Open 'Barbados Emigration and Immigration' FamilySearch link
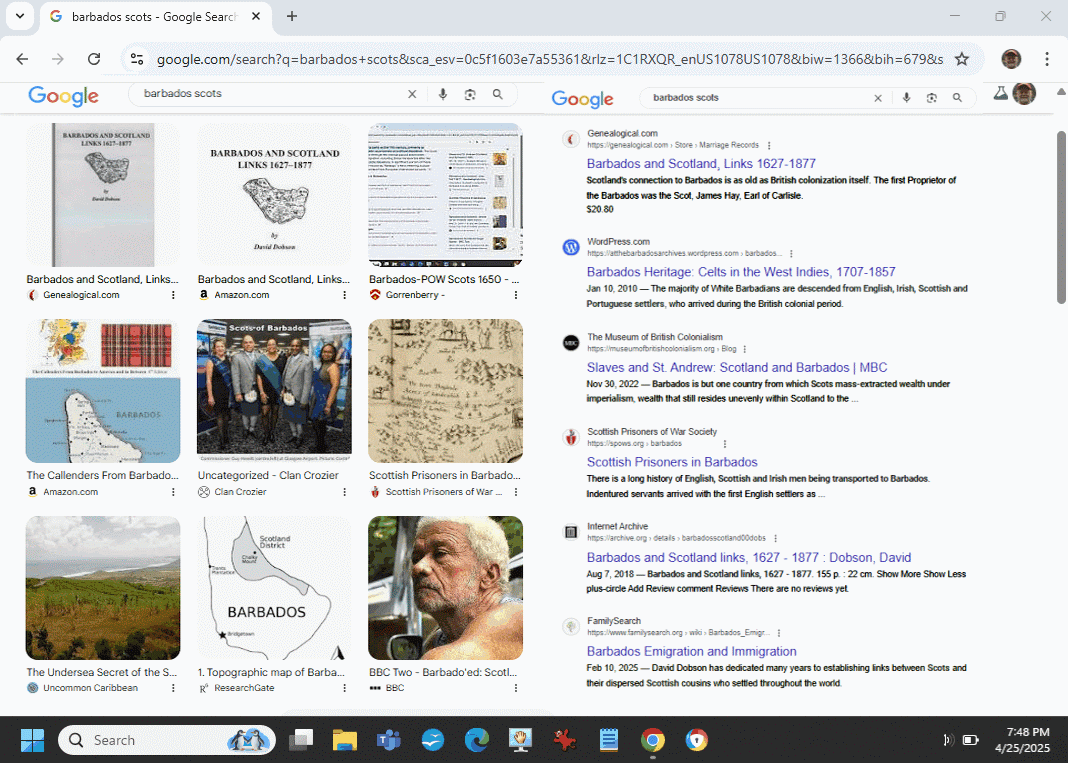1068x763 pixels. coord(691,651)
